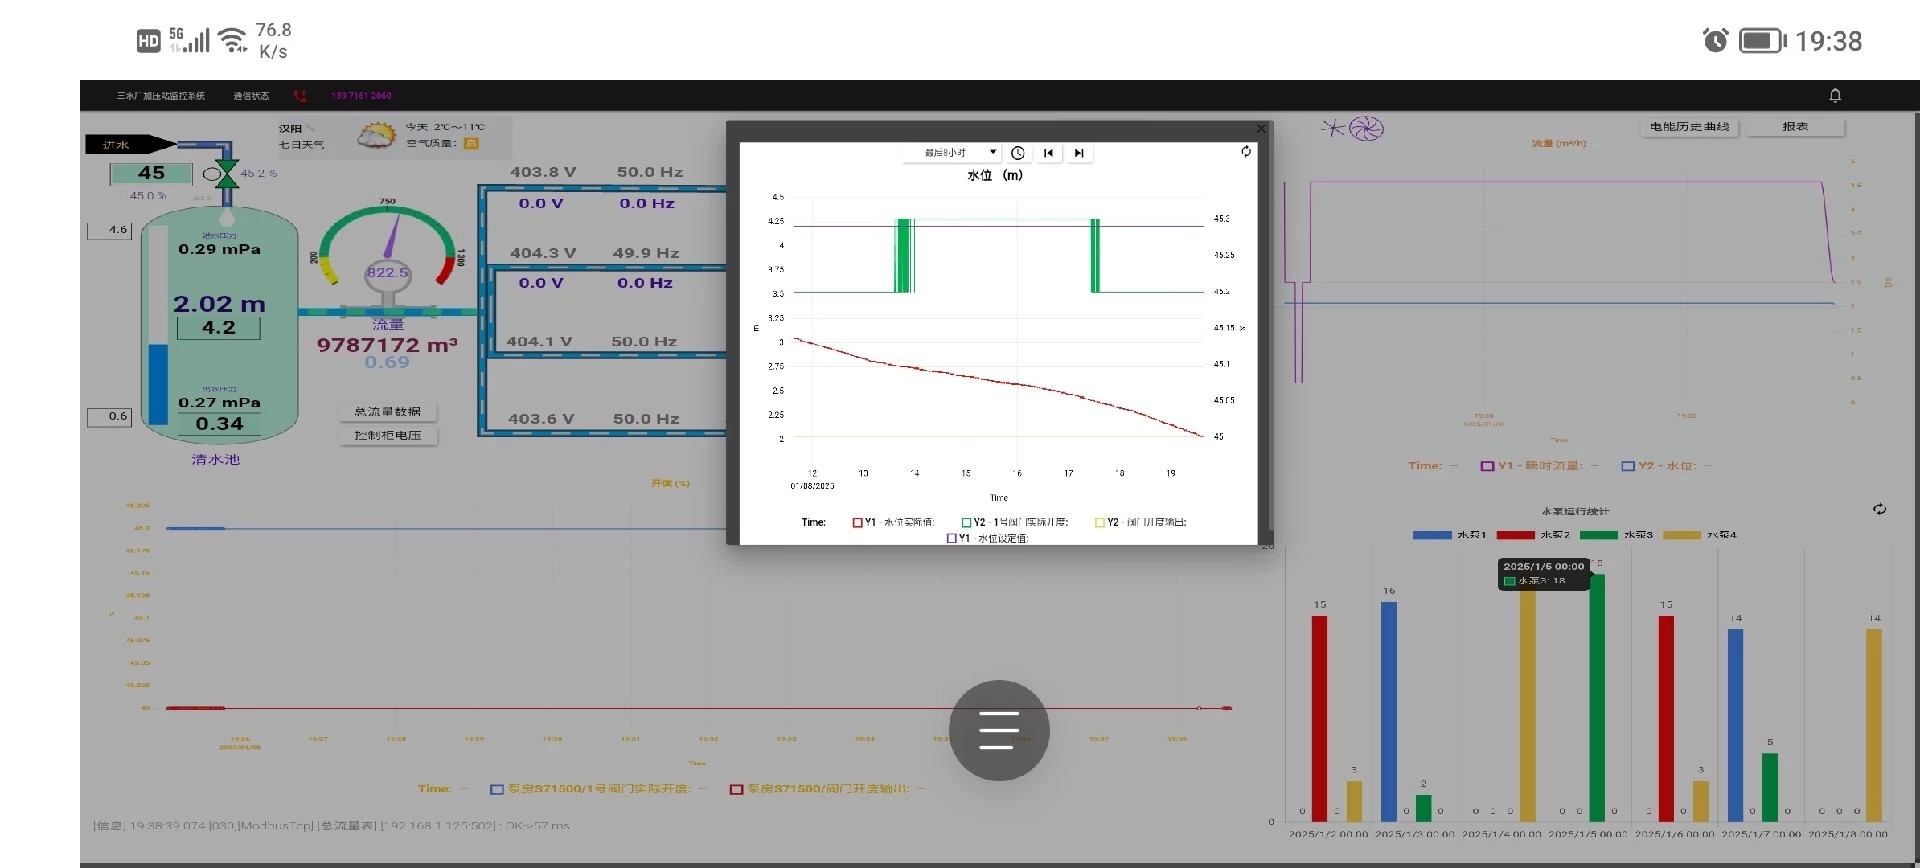The width and height of the screenshot is (1920, 868).
Task: Click the 49.9 Hz frequency reading
Action: coord(646,253)
